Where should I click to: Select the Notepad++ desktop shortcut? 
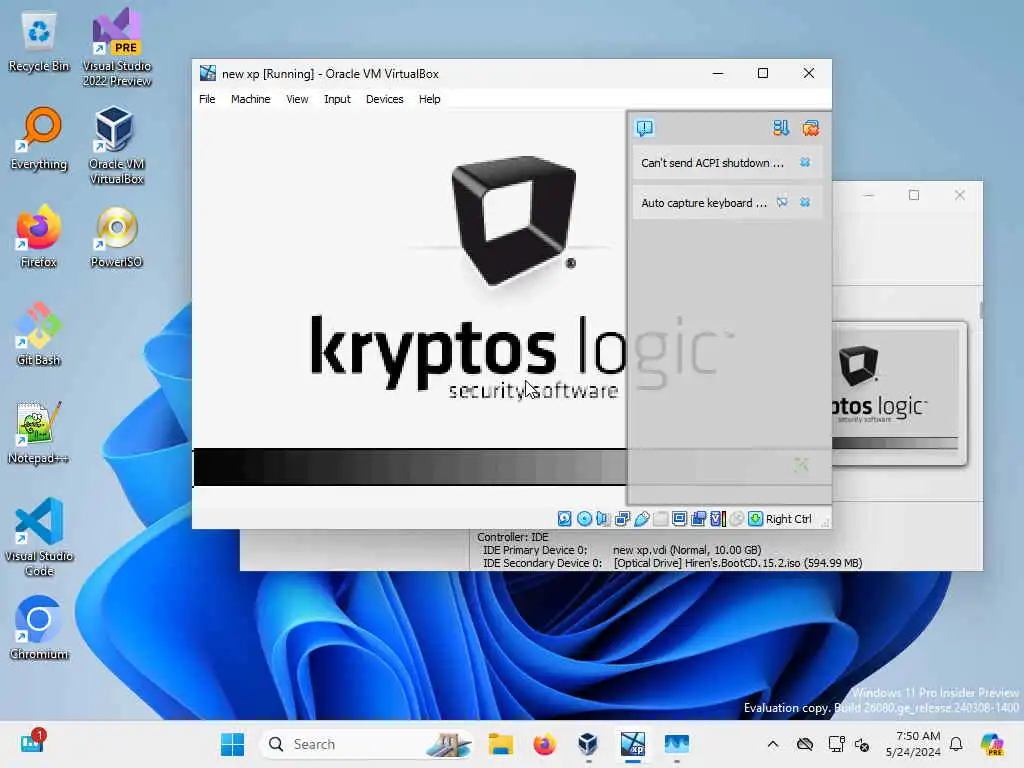(x=39, y=432)
